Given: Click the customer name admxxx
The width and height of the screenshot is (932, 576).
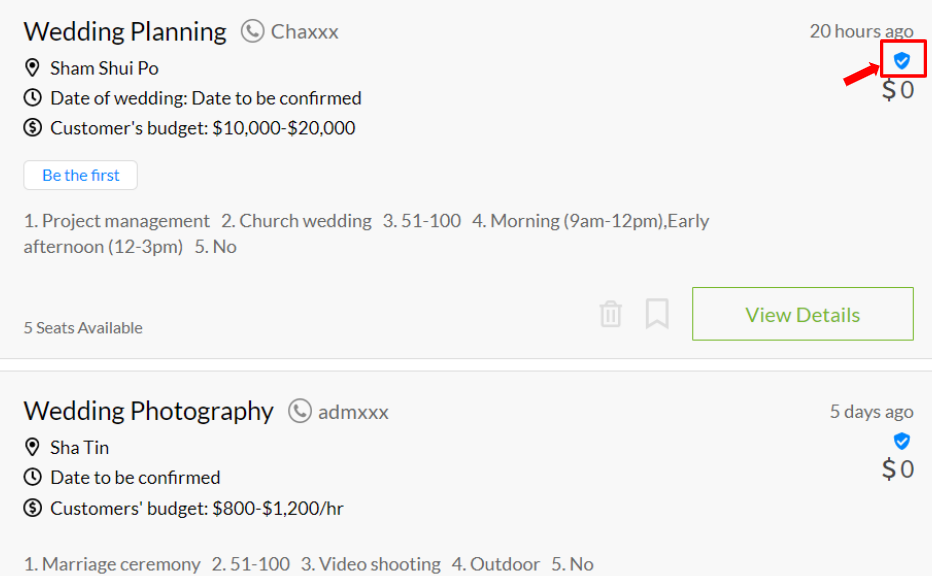Looking at the screenshot, I should pos(353,412).
